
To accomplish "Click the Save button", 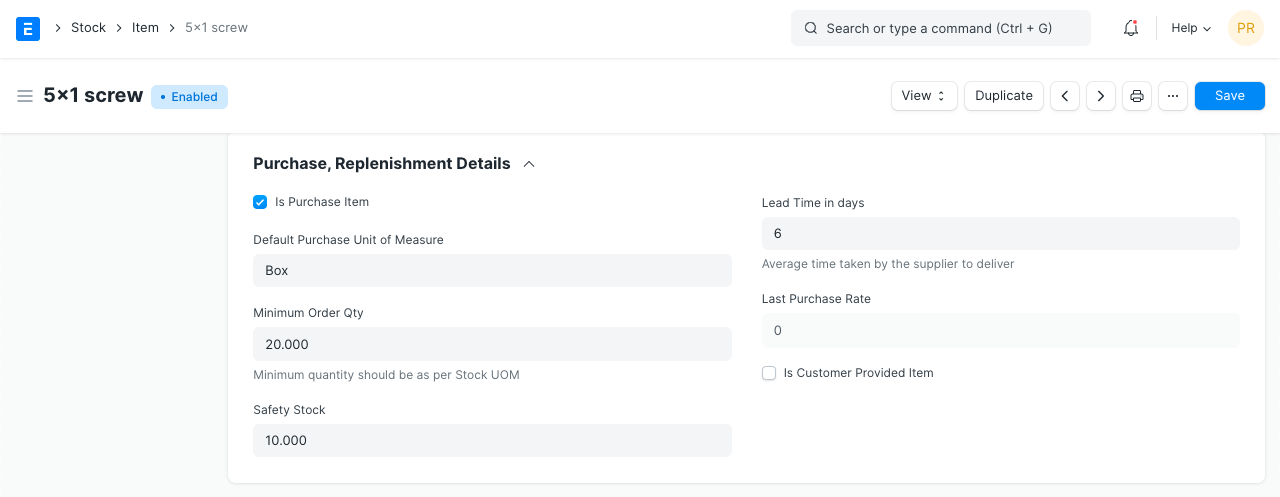I will [x=1229, y=96].
